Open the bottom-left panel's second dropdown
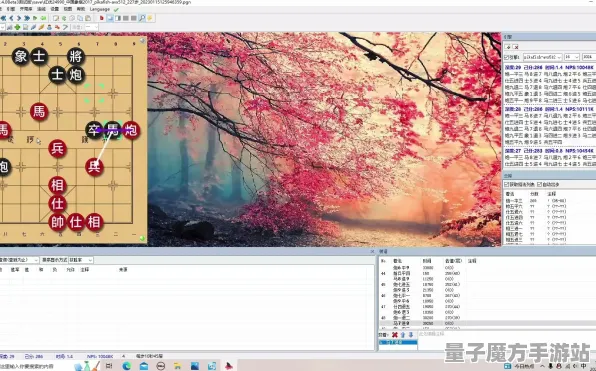Screen dimensions: 596x371 81,260
